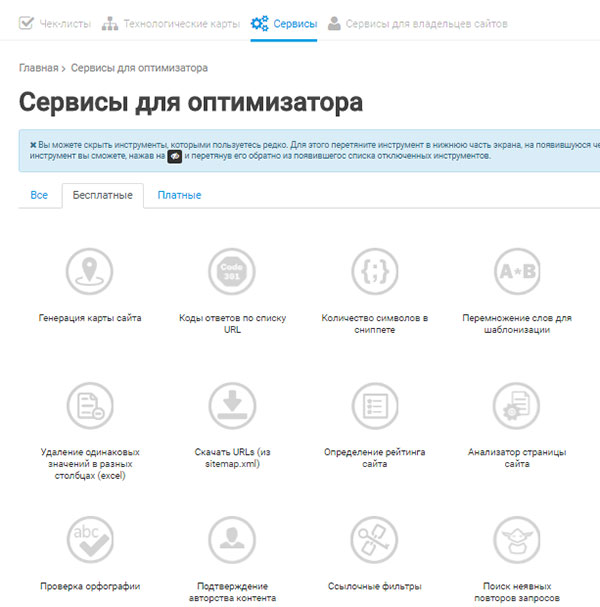Open Перемножение слов для шаблонизации label

coord(517,324)
